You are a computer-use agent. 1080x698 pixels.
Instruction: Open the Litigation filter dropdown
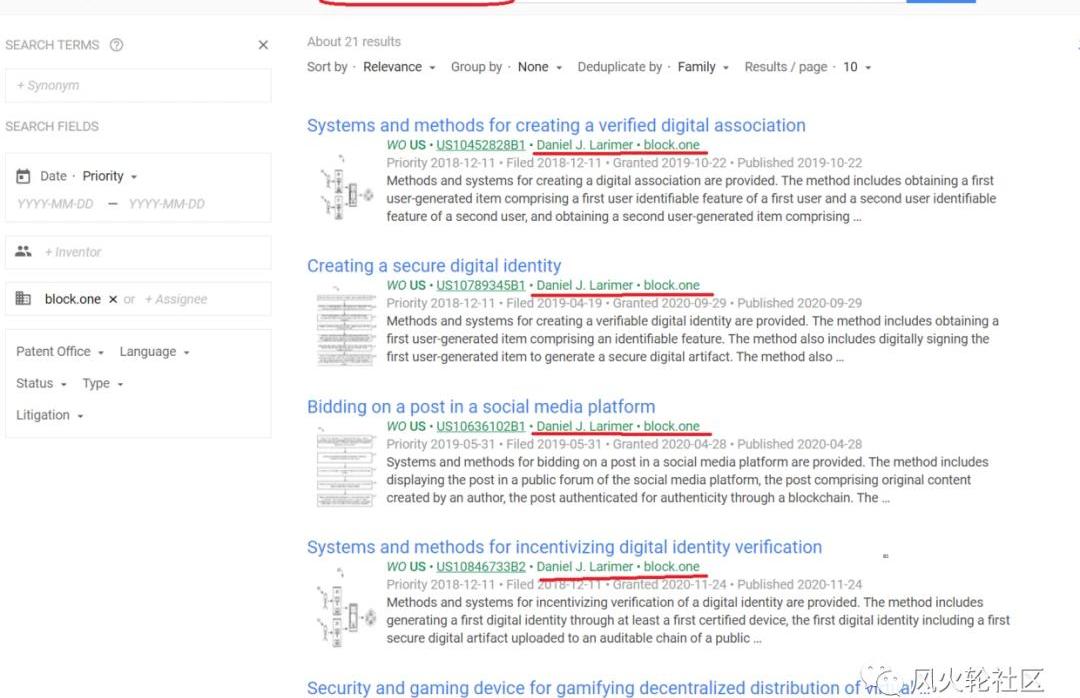coord(49,415)
